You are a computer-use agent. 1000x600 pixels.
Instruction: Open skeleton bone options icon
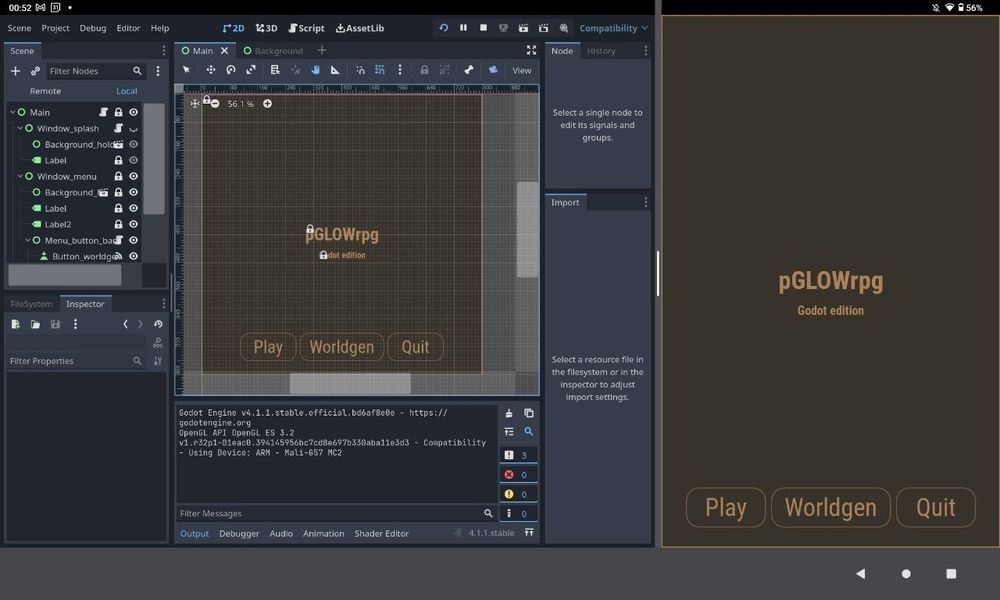click(x=468, y=70)
